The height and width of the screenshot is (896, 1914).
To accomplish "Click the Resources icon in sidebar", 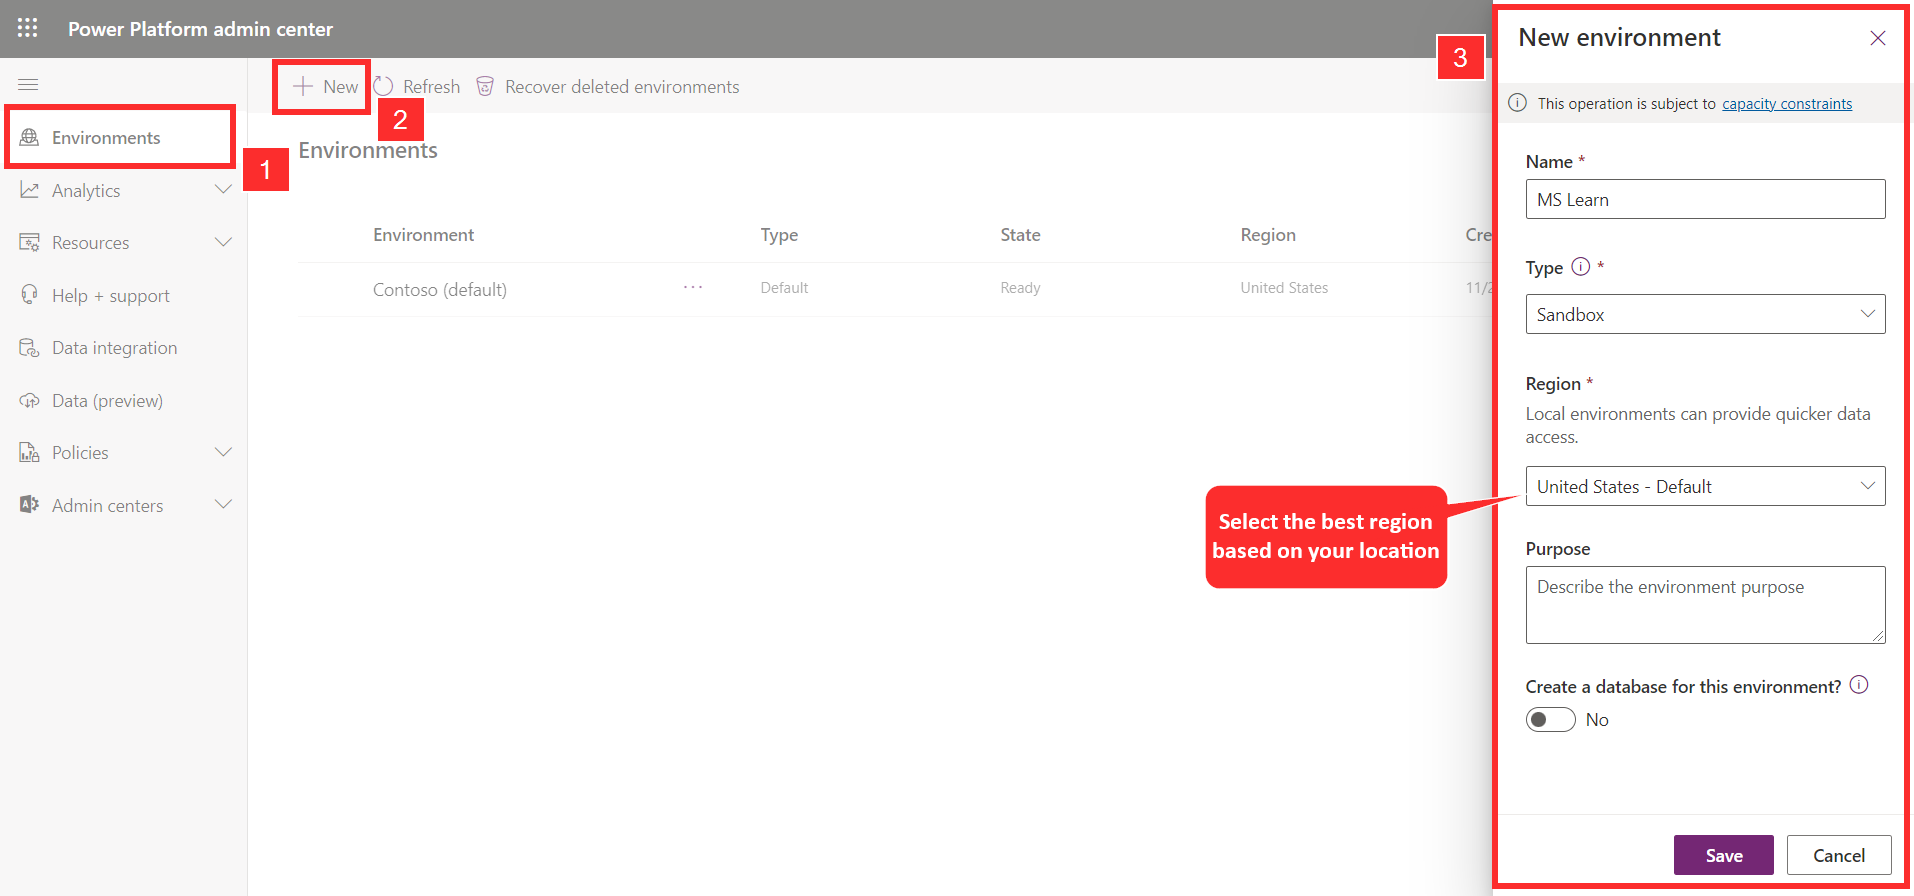I will (29, 242).
